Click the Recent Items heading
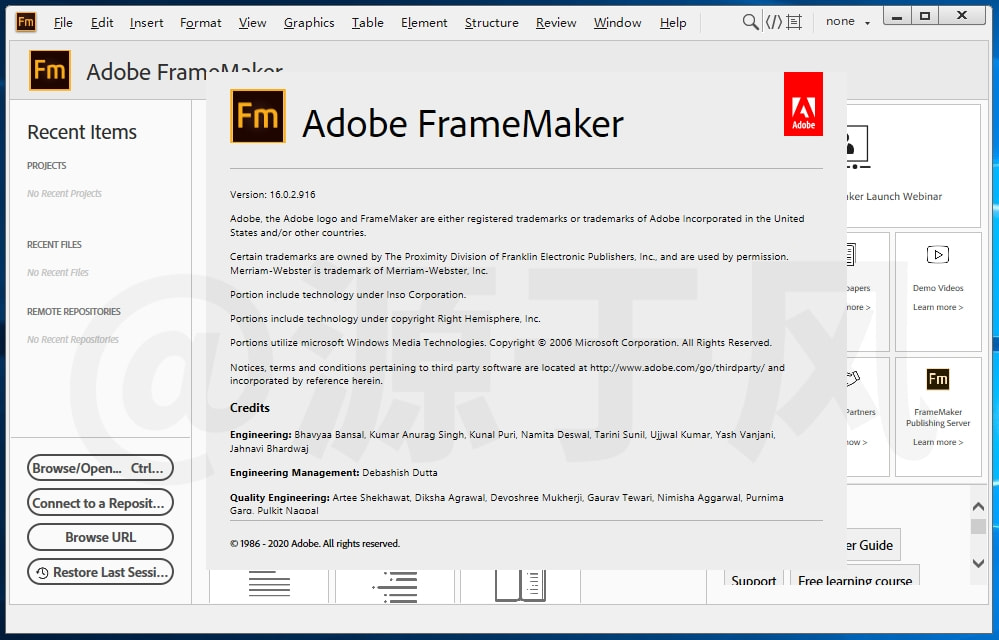The image size is (999, 640). point(82,132)
